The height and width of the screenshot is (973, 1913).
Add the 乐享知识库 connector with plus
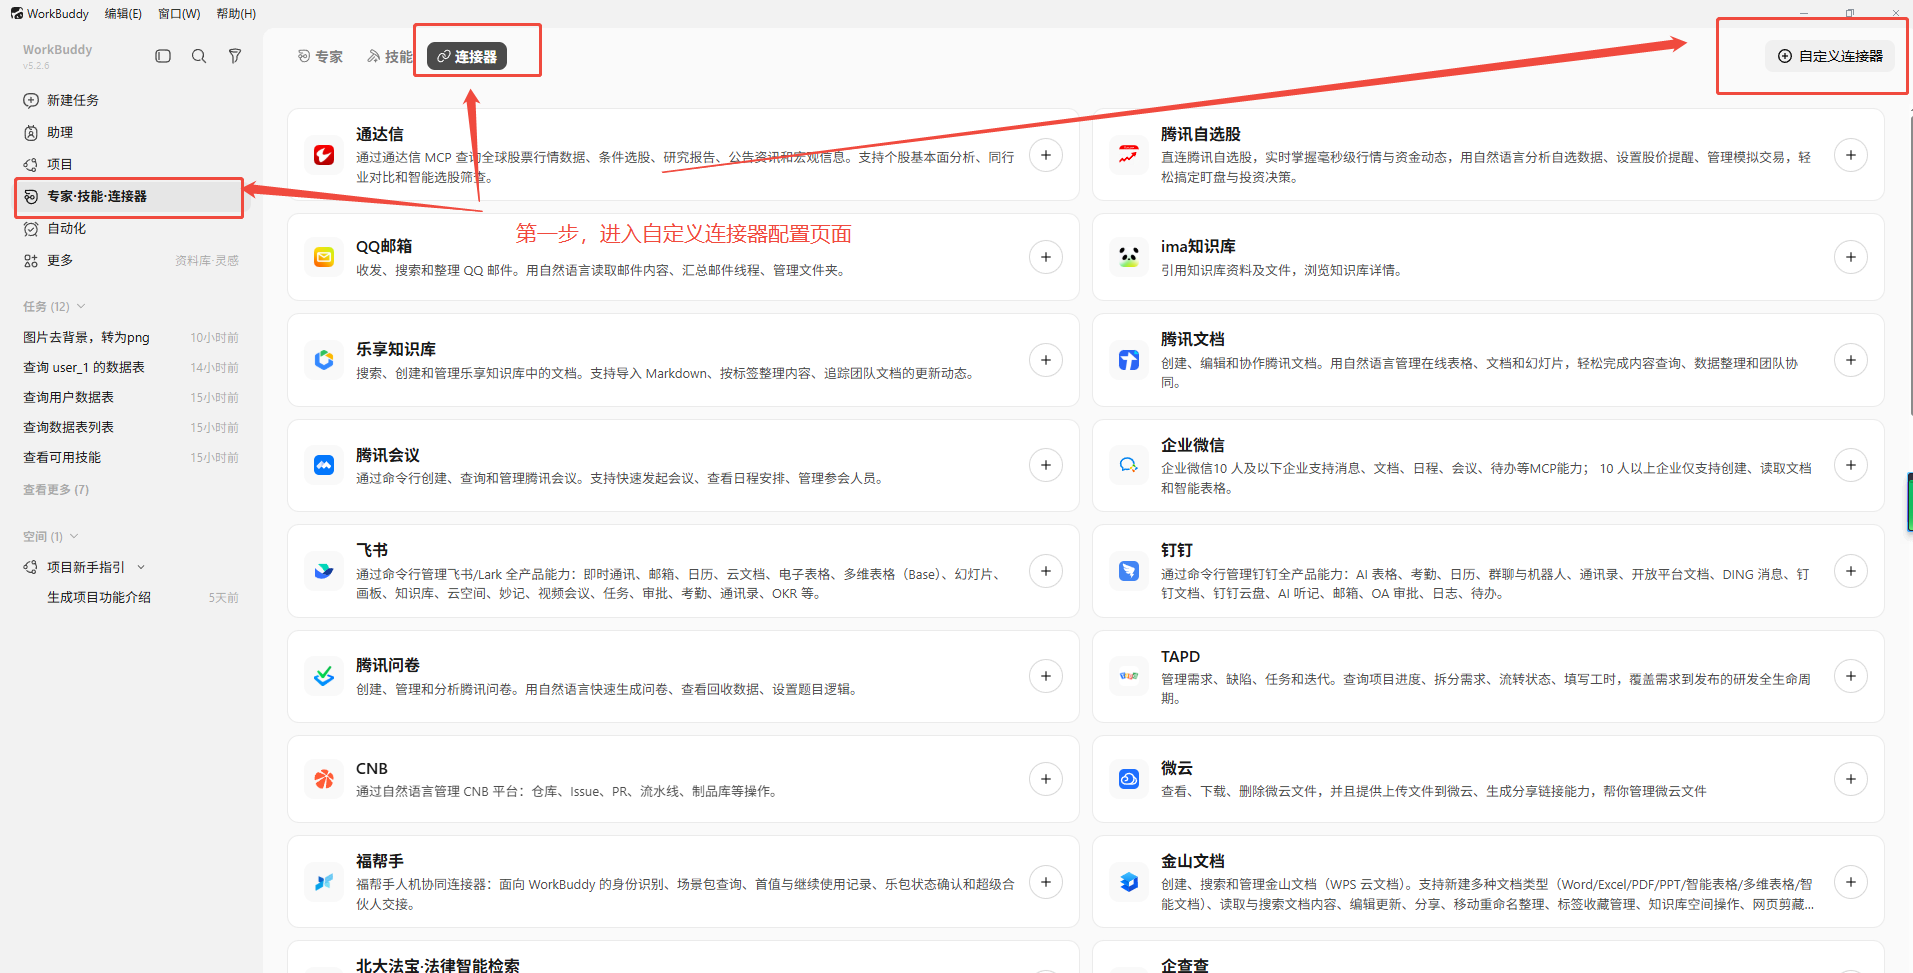pos(1046,360)
